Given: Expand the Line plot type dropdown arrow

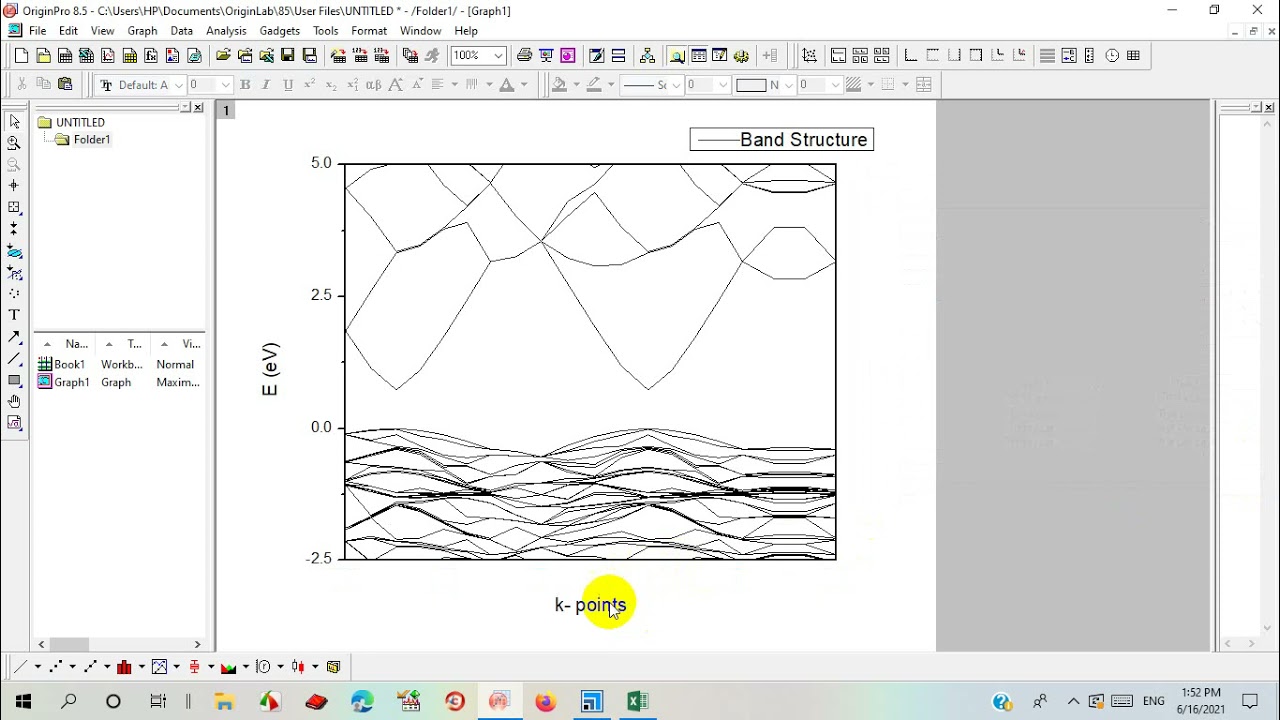Looking at the screenshot, I should [37, 667].
